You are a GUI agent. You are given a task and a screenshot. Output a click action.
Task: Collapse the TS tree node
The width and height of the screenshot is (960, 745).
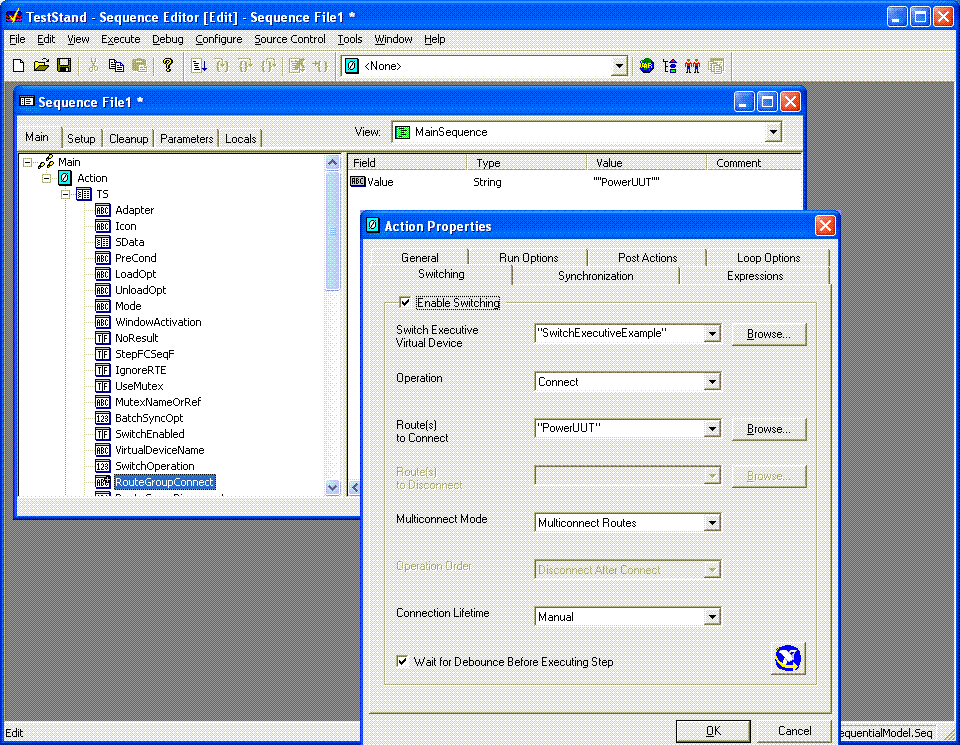pyautogui.click(x=66, y=194)
